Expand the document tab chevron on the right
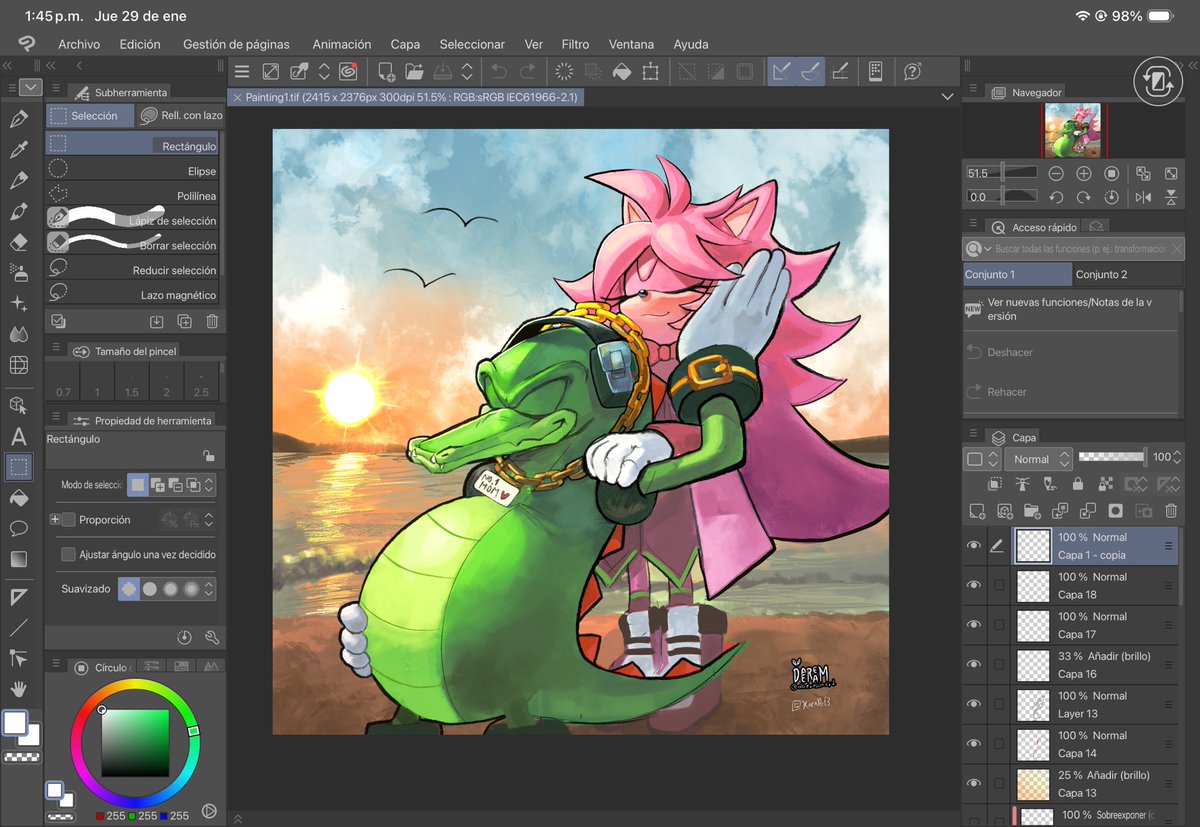This screenshot has height=827, width=1200. tap(947, 96)
